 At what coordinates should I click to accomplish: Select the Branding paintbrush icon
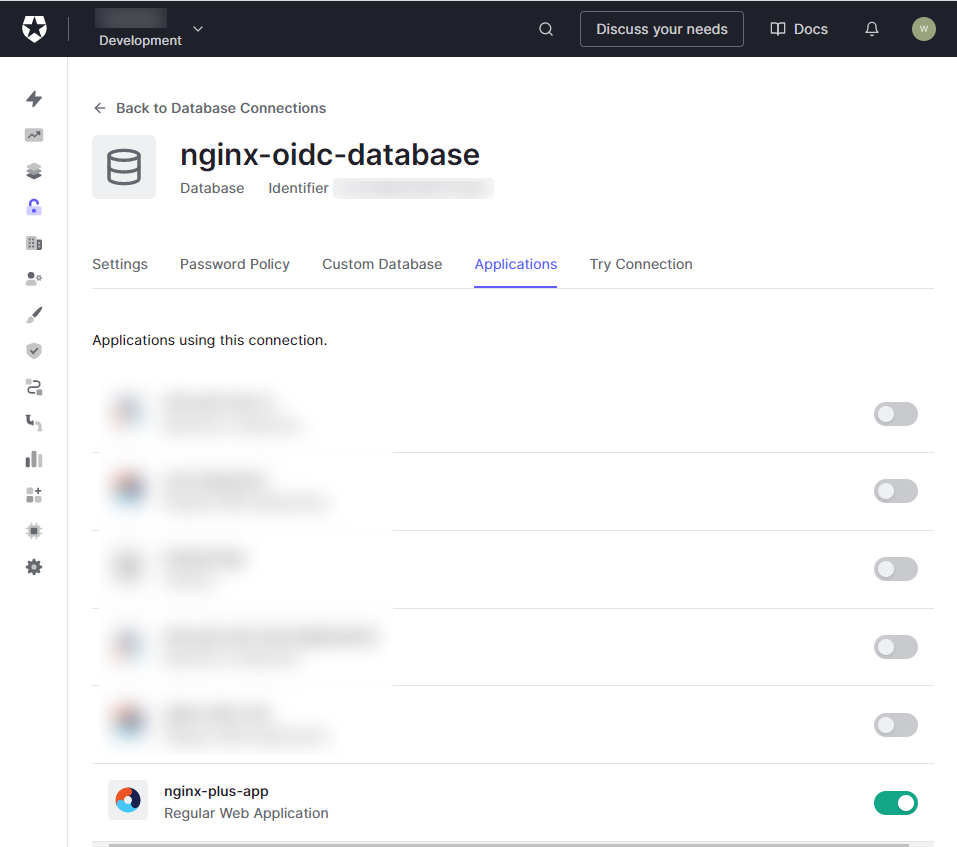(33, 315)
